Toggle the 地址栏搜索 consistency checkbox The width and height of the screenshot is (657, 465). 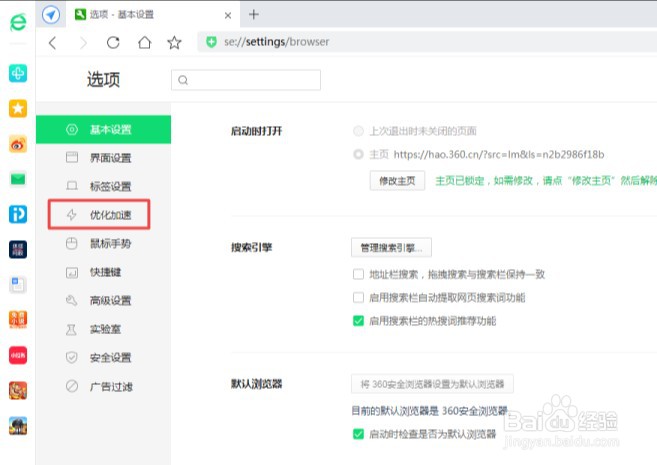[358, 274]
